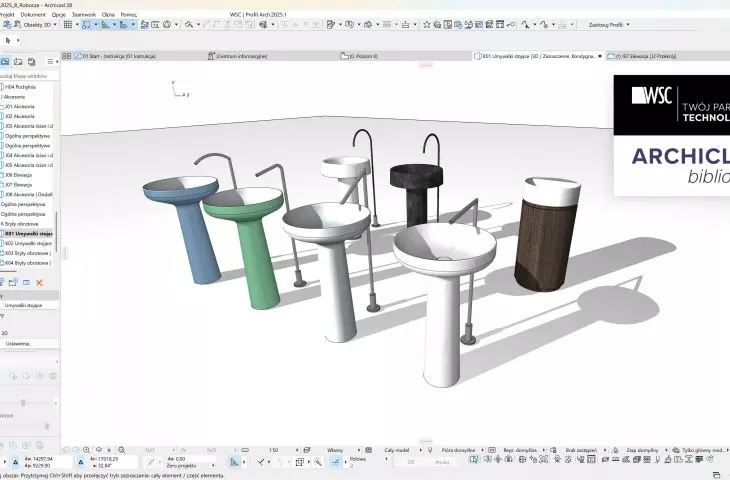
Task: Open the Teamwork menu
Action: pos(84,14)
